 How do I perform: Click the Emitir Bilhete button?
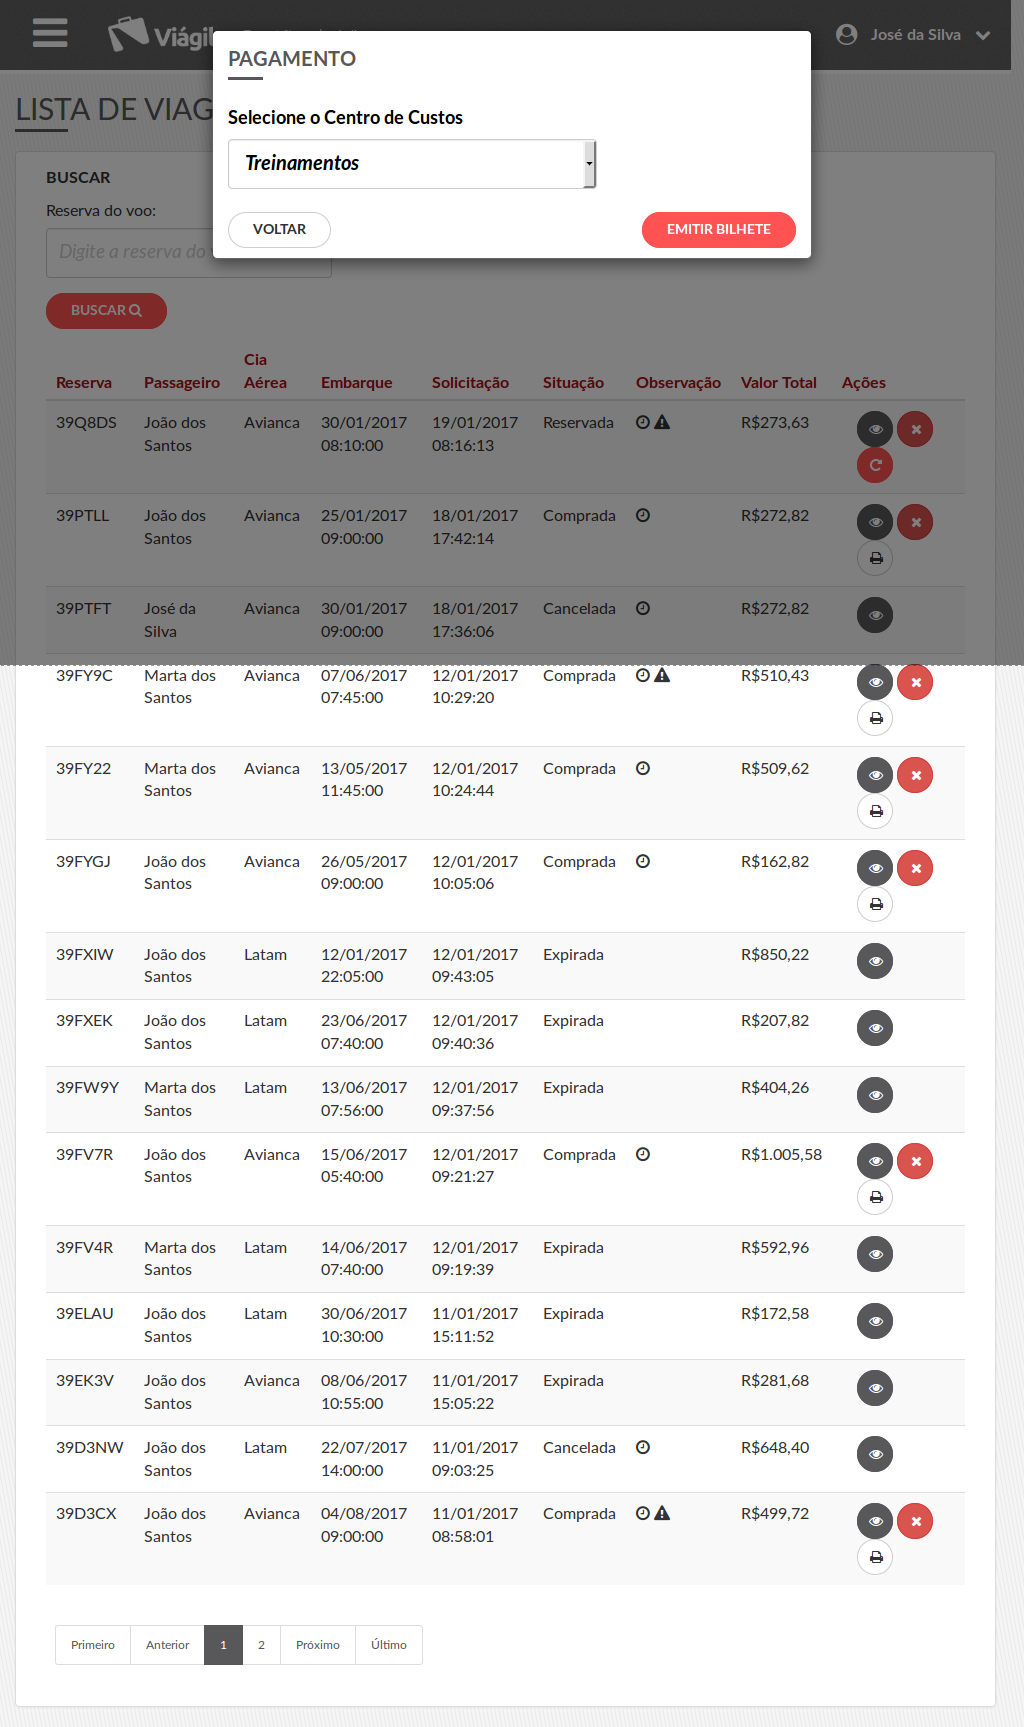718,229
